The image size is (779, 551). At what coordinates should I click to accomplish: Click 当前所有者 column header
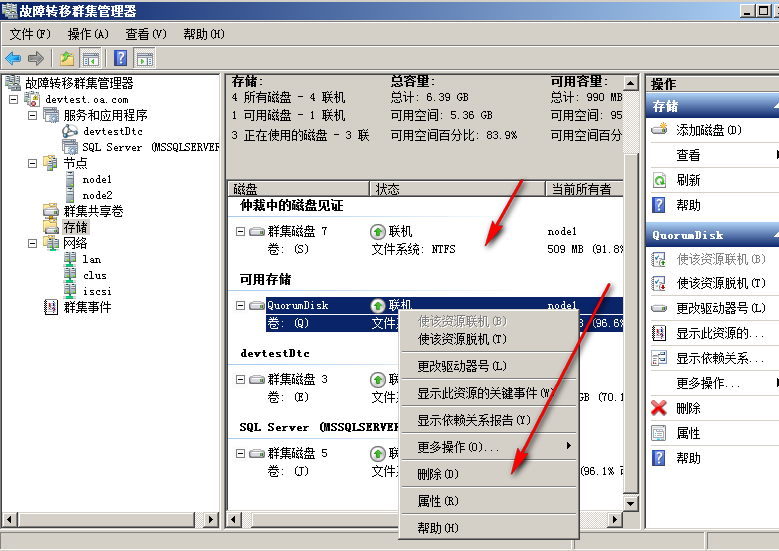(x=585, y=189)
